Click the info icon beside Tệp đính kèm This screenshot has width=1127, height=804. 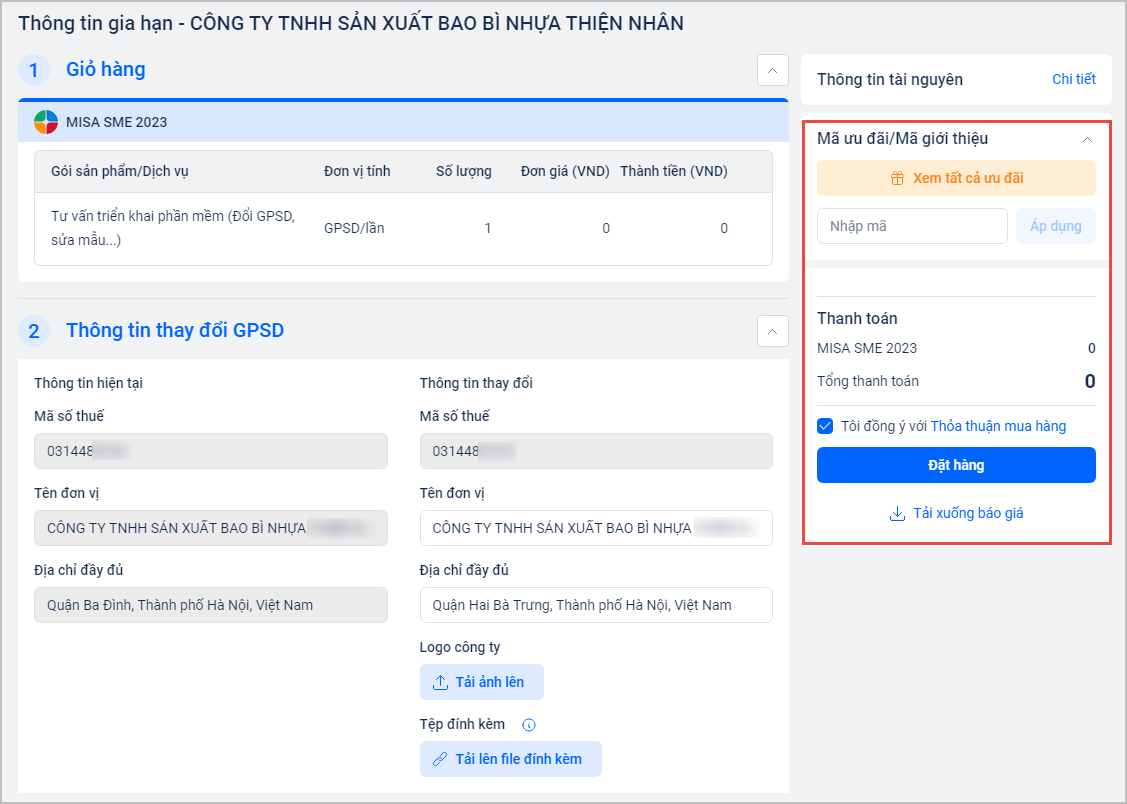pyautogui.click(x=530, y=725)
